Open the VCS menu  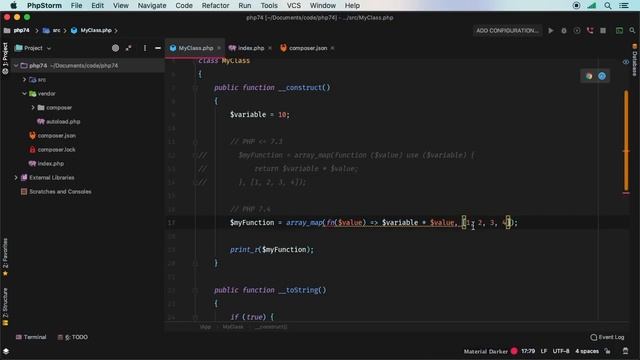click(x=293, y=5)
